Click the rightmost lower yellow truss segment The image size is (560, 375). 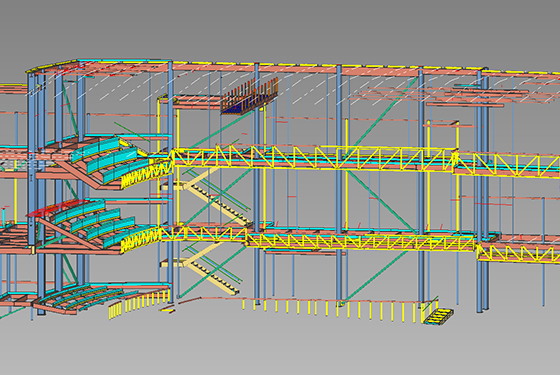pos(518,253)
